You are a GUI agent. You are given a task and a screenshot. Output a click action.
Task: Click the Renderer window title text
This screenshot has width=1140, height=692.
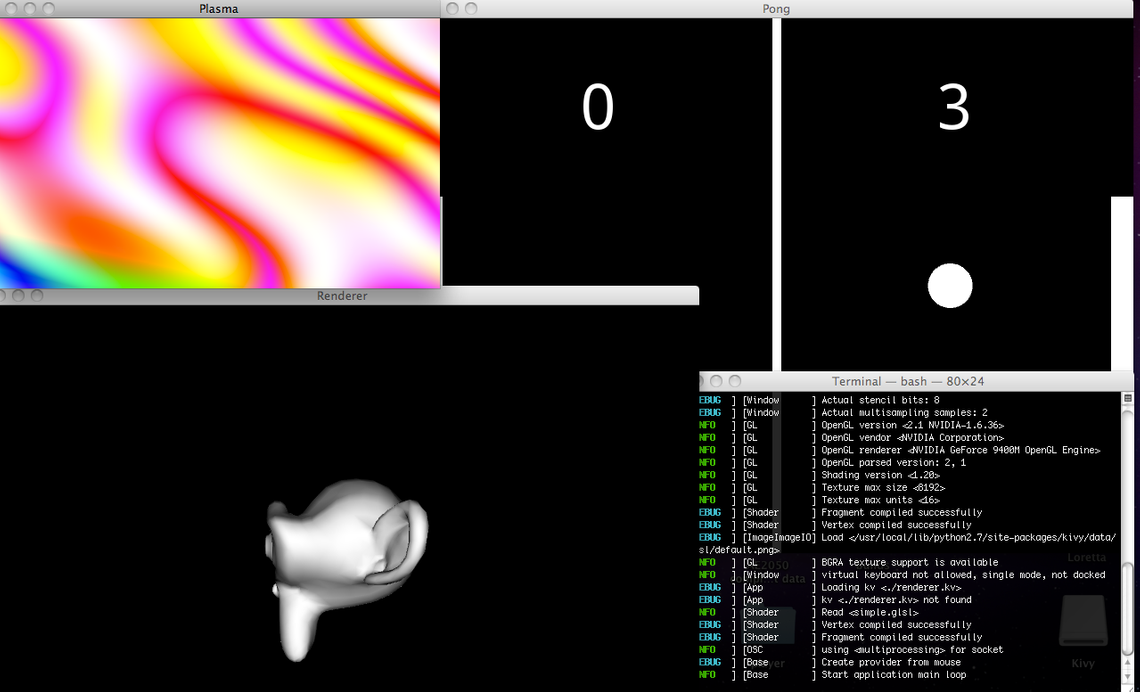[x=342, y=296]
